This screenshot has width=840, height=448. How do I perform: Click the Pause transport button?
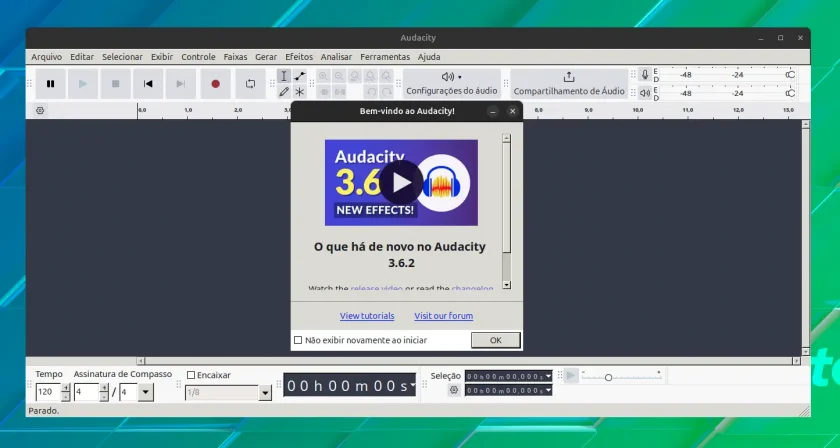point(50,84)
